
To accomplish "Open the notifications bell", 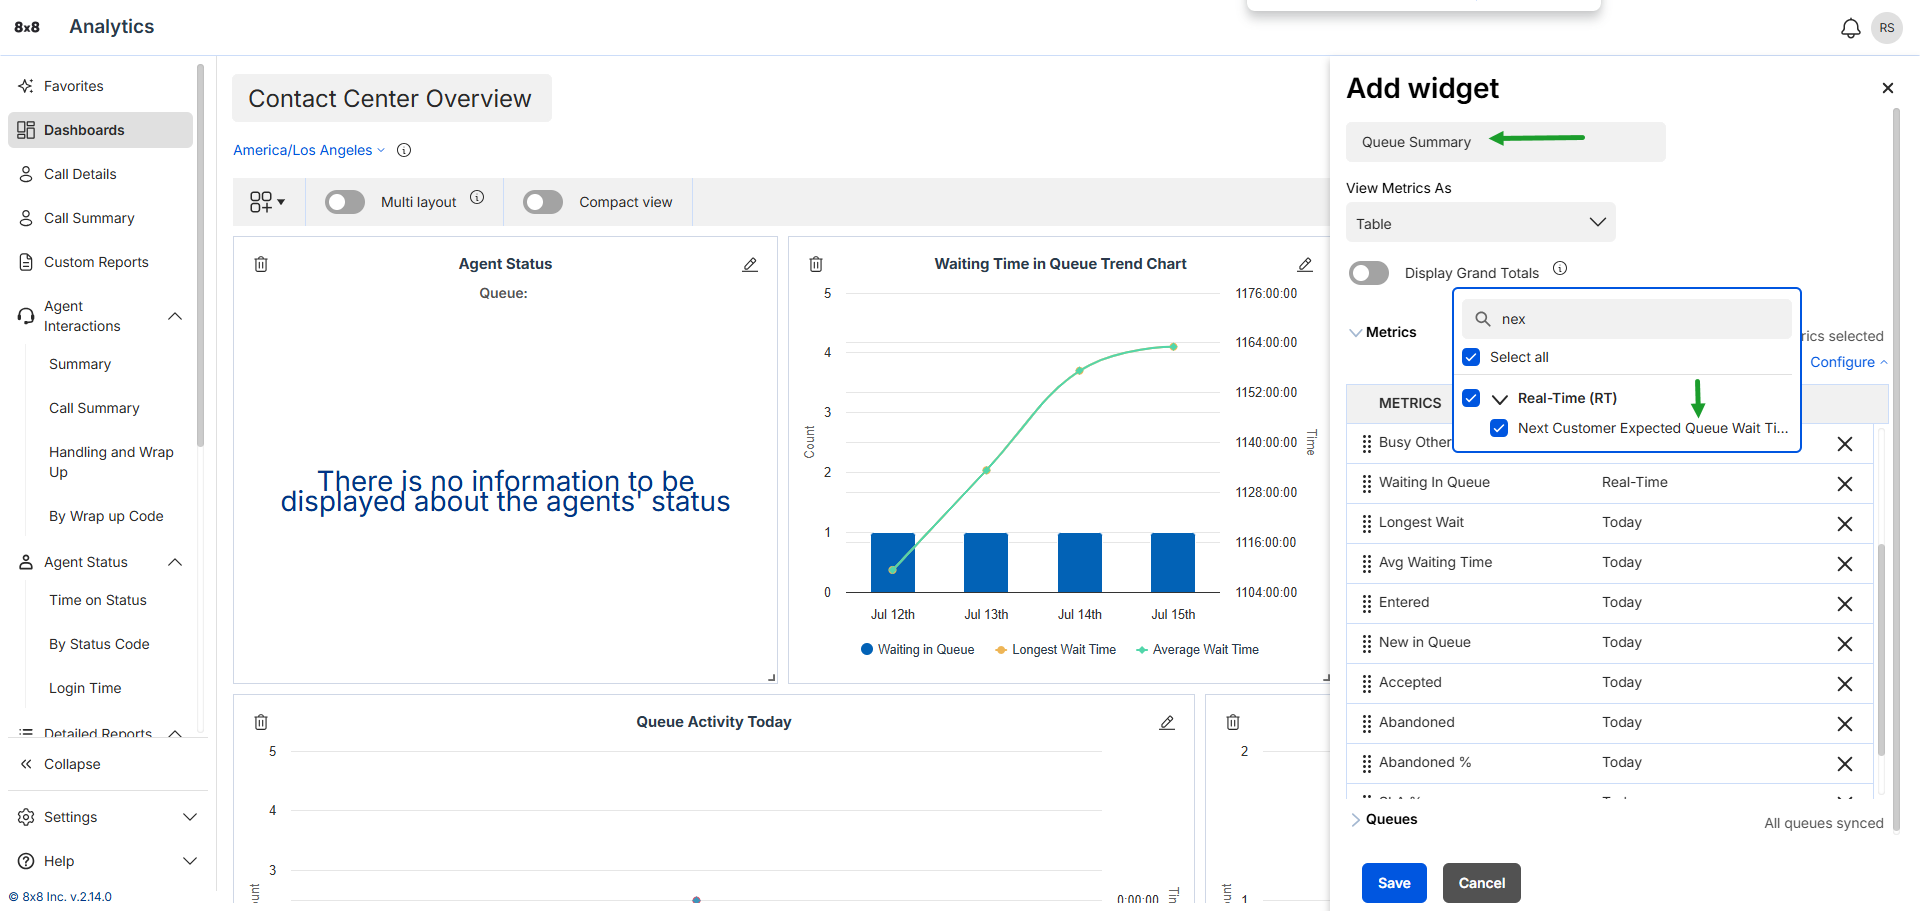I will [1851, 28].
